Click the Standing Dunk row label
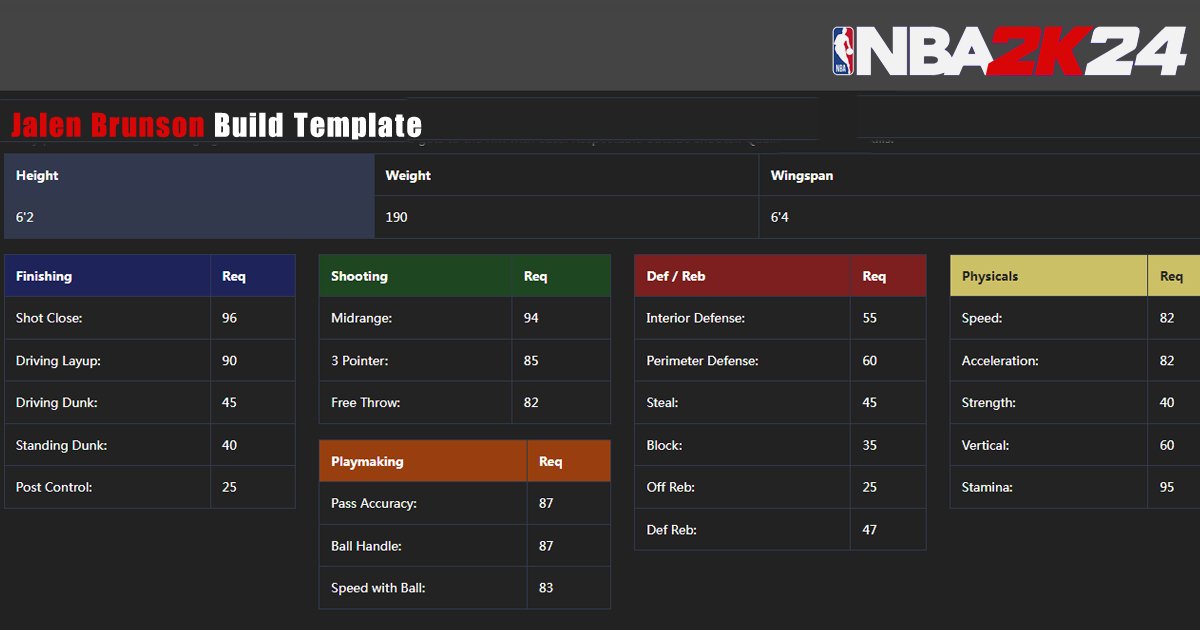This screenshot has width=1200, height=630. (61, 445)
